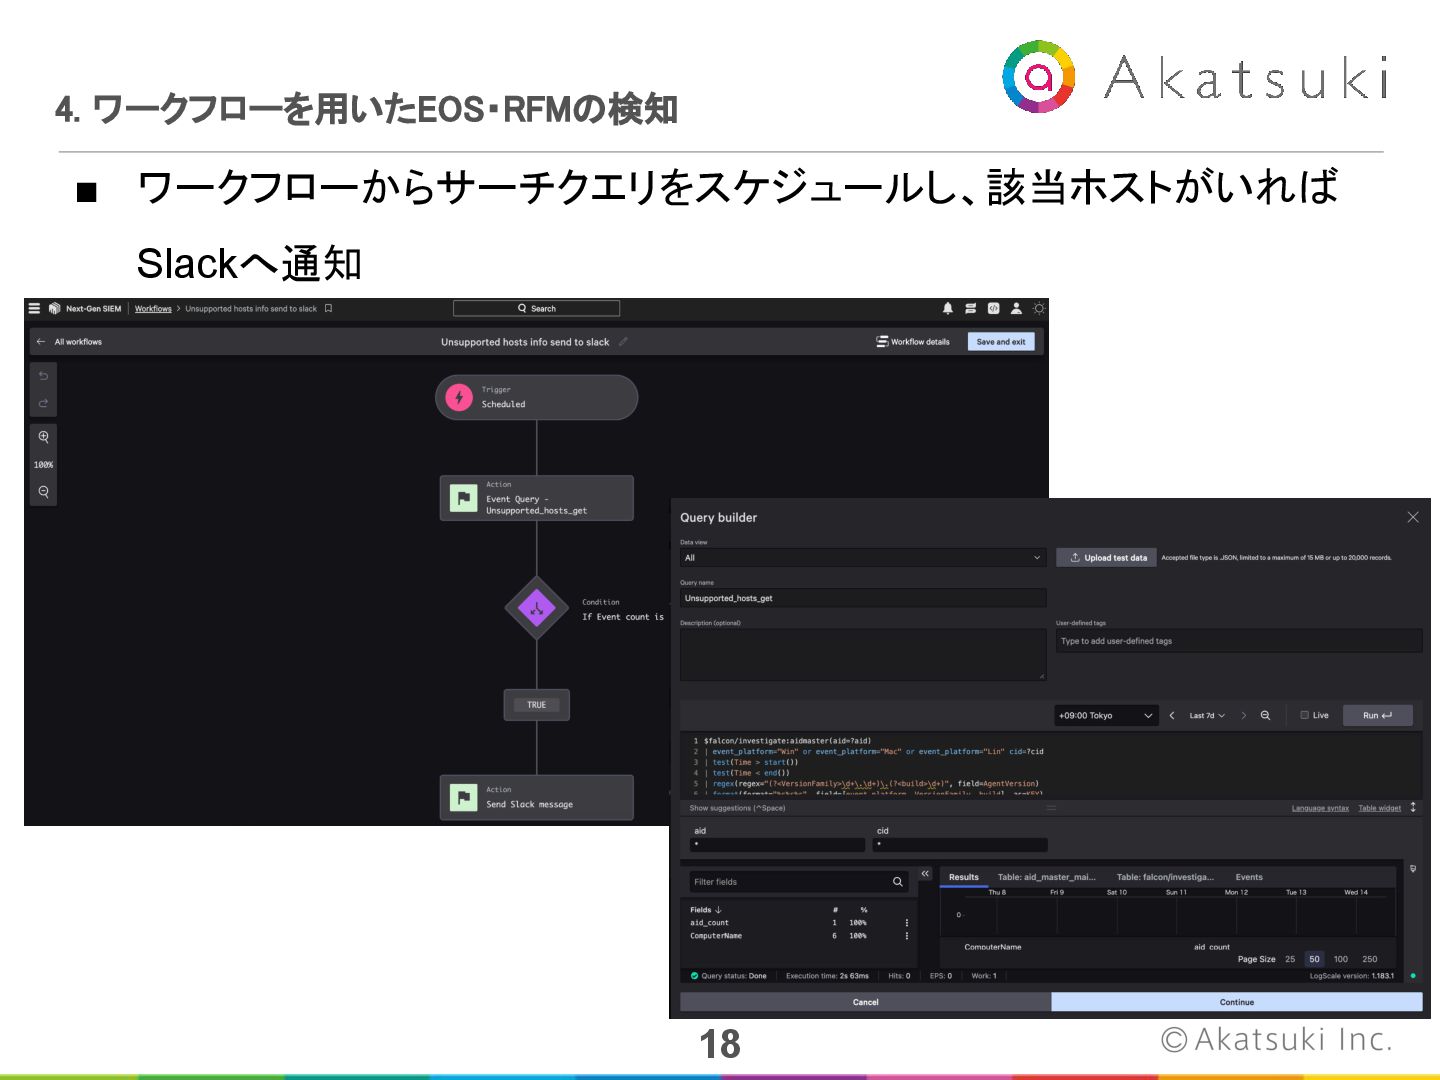Run the query
The height and width of the screenshot is (1080, 1440).
[x=1377, y=715]
